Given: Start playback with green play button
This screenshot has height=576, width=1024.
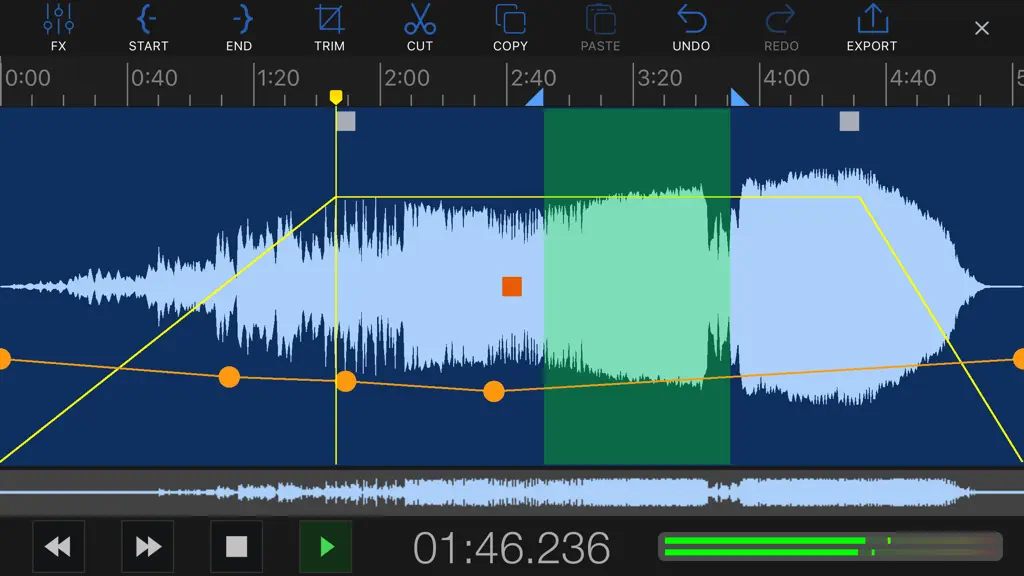Looking at the screenshot, I should pos(326,547).
